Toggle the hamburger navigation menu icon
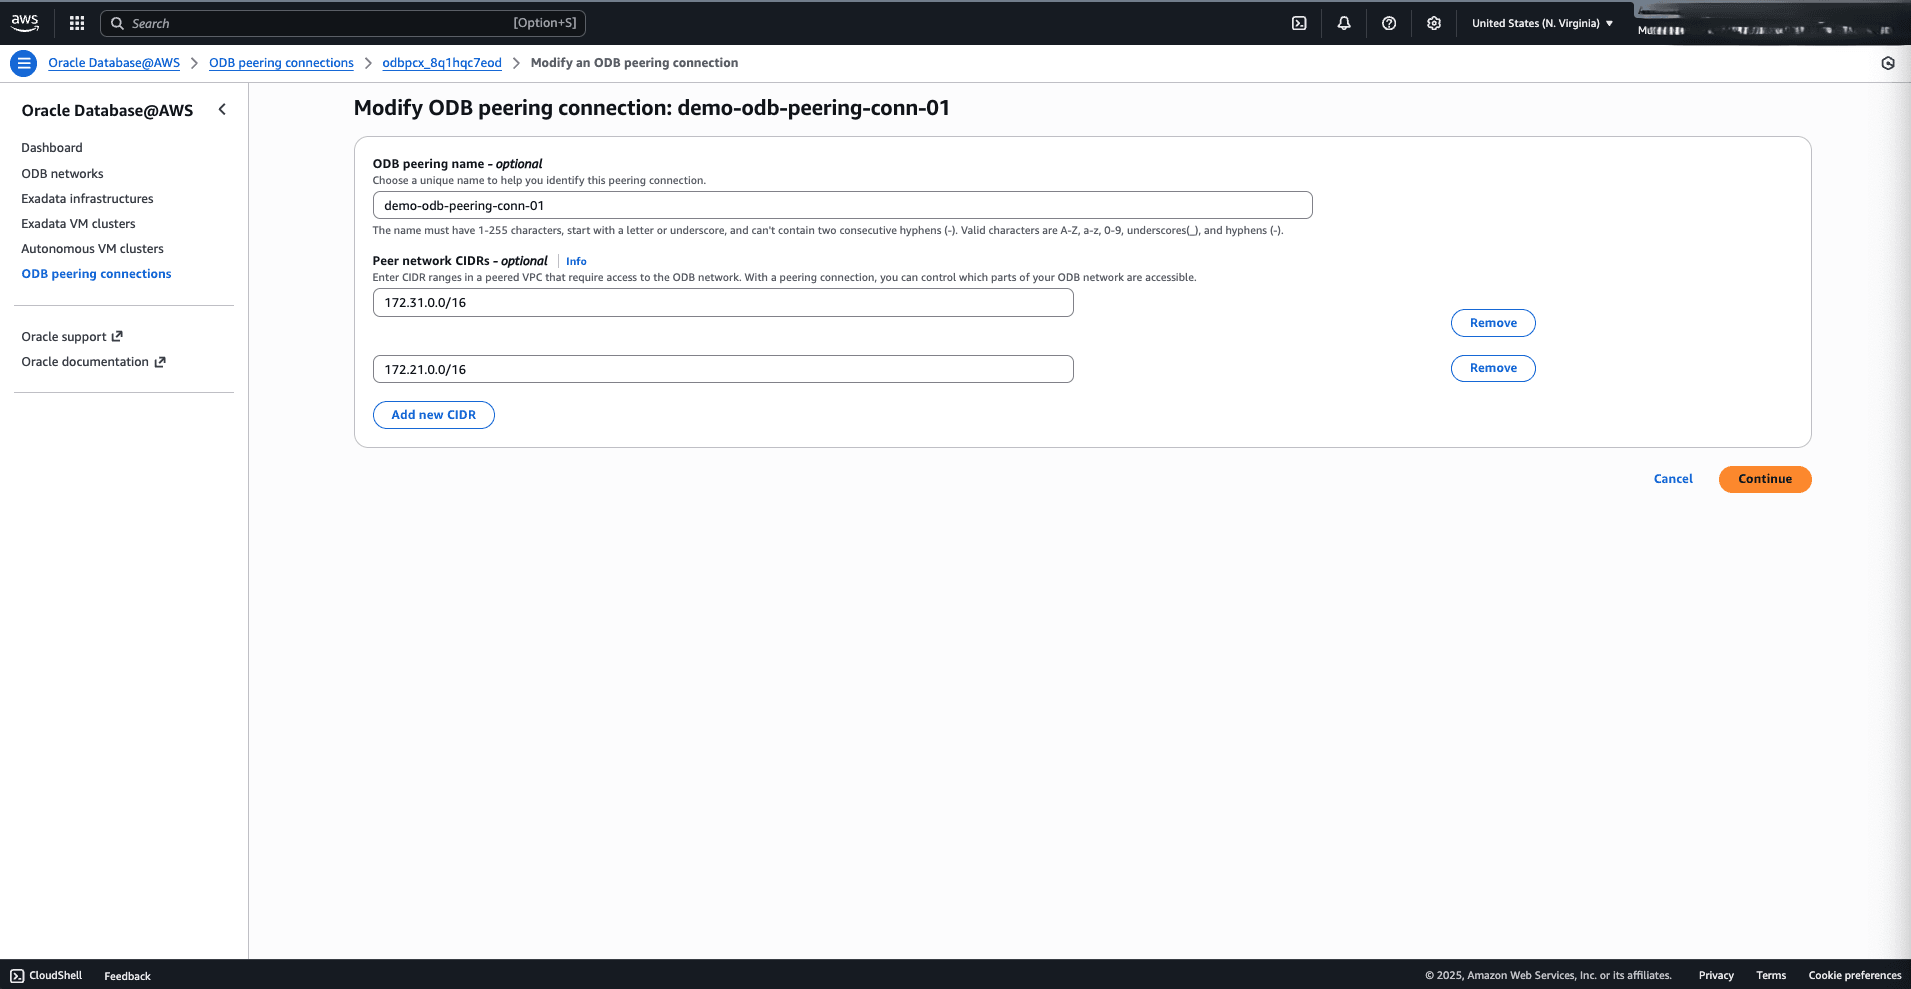 [23, 62]
